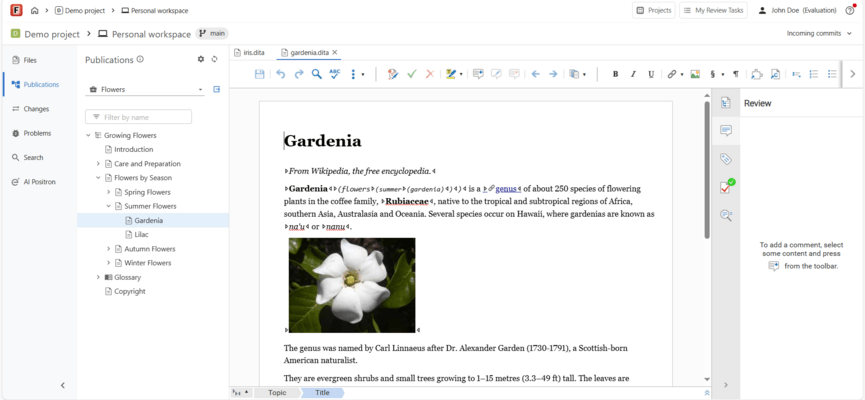Click the My Review Tasks button
Screen dimensions: 865x400
(x=713, y=10)
